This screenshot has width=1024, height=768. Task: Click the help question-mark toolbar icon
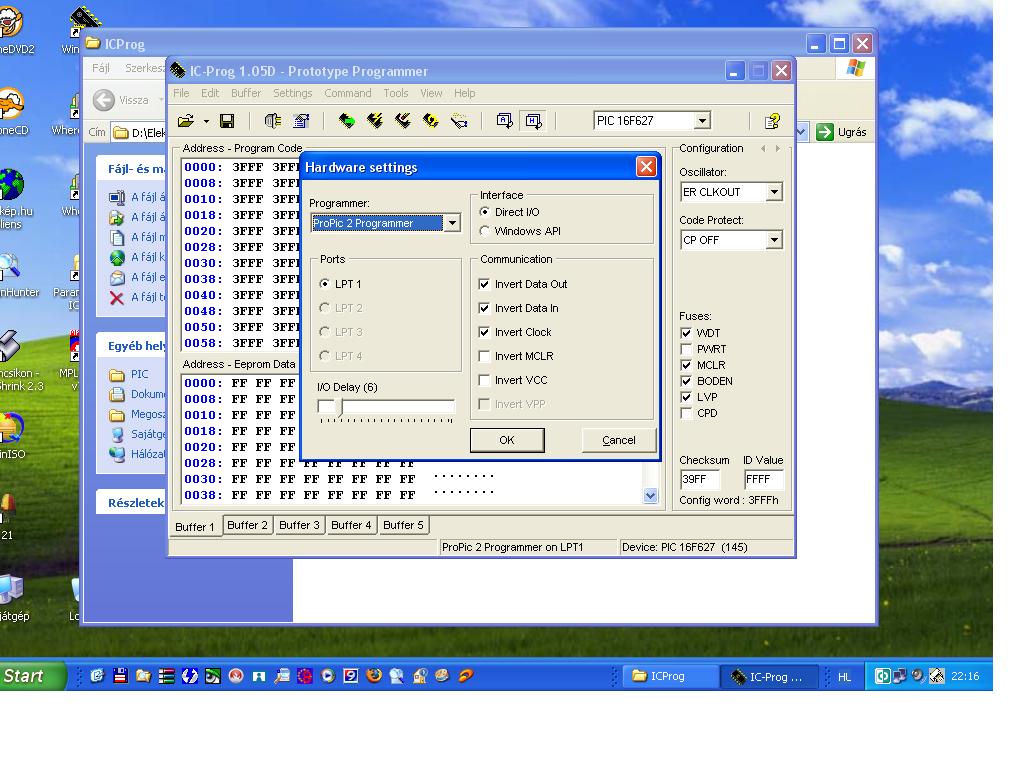[773, 121]
